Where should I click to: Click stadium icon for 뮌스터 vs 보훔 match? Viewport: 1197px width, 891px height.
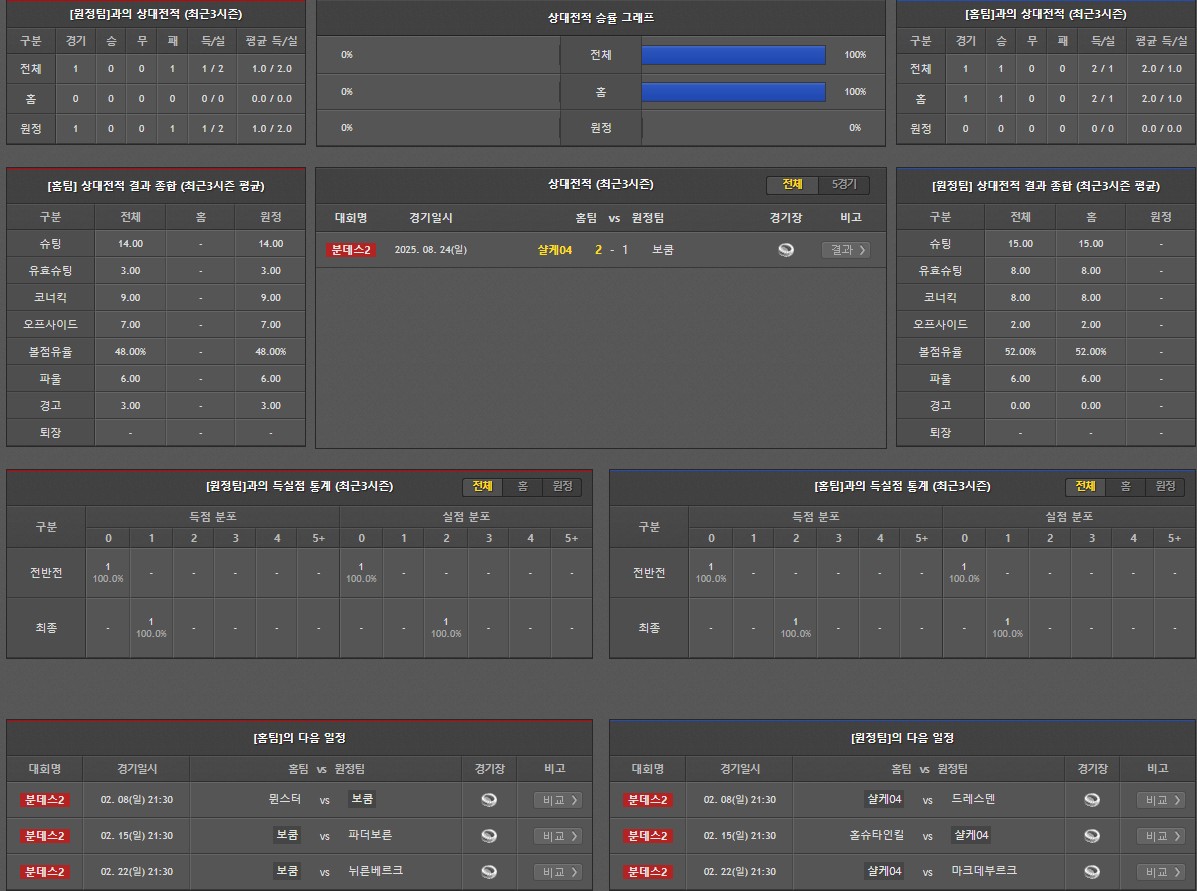pyautogui.click(x=489, y=800)
